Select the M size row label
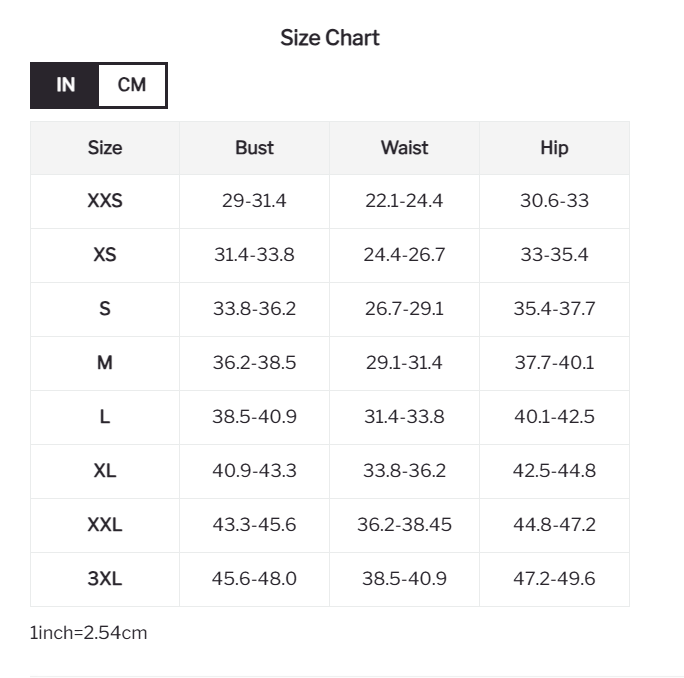Screen dimensions: 684x678 click(105, 363)
